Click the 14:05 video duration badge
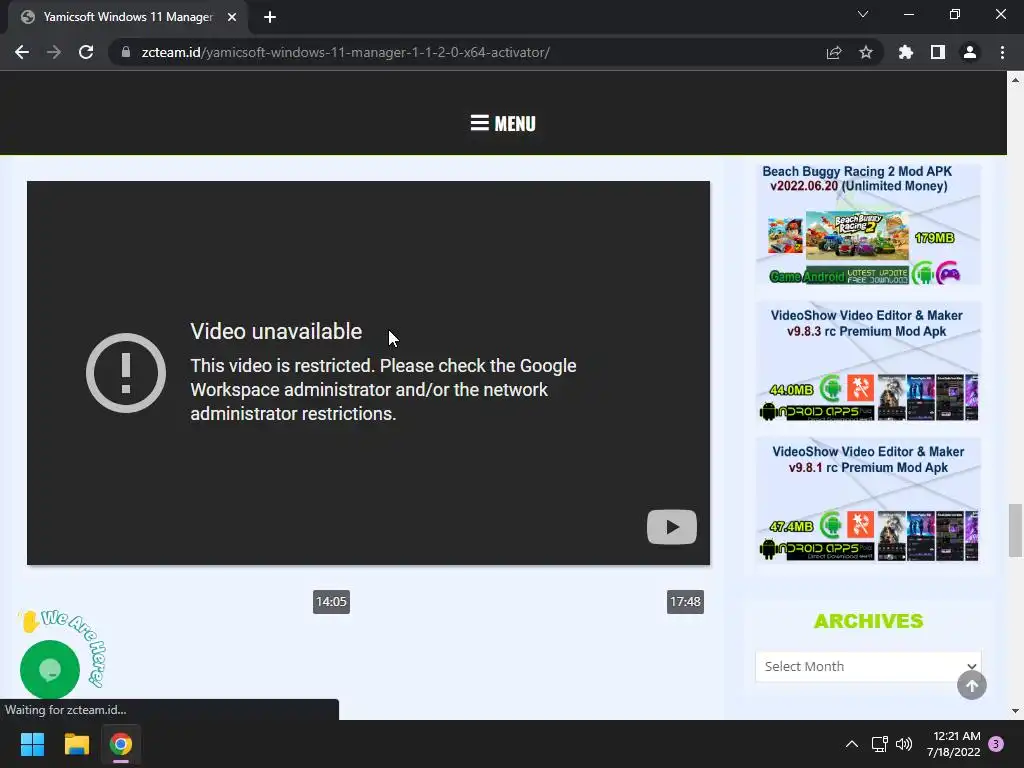Screen dimensions: 1024x768 [331, 601]
